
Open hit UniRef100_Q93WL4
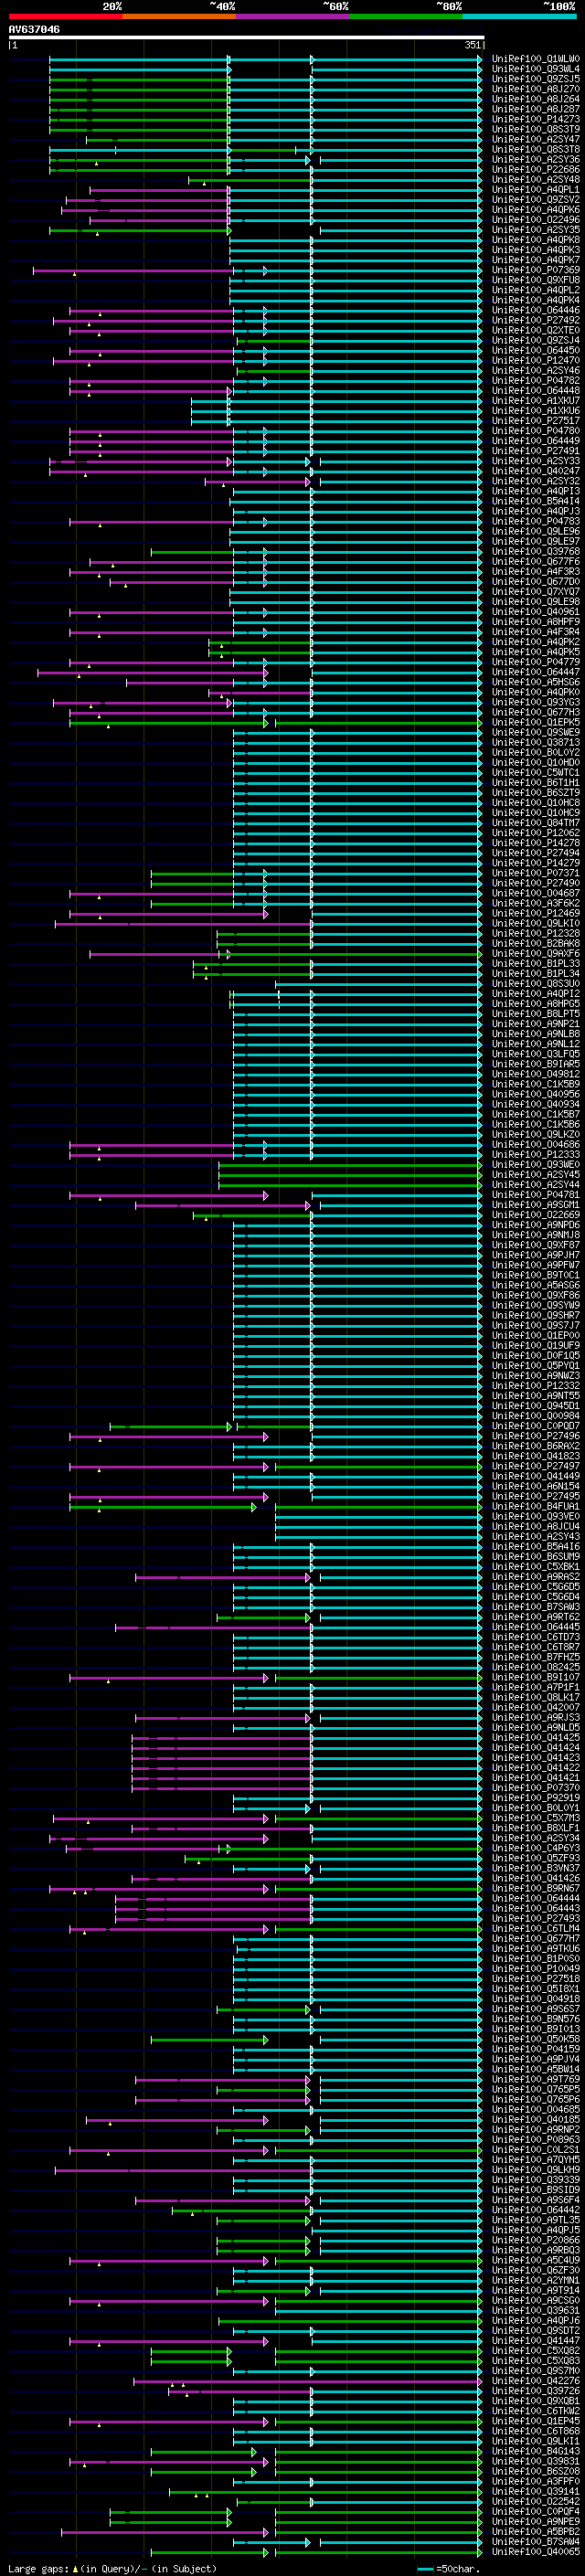click(x=536, y=69)
